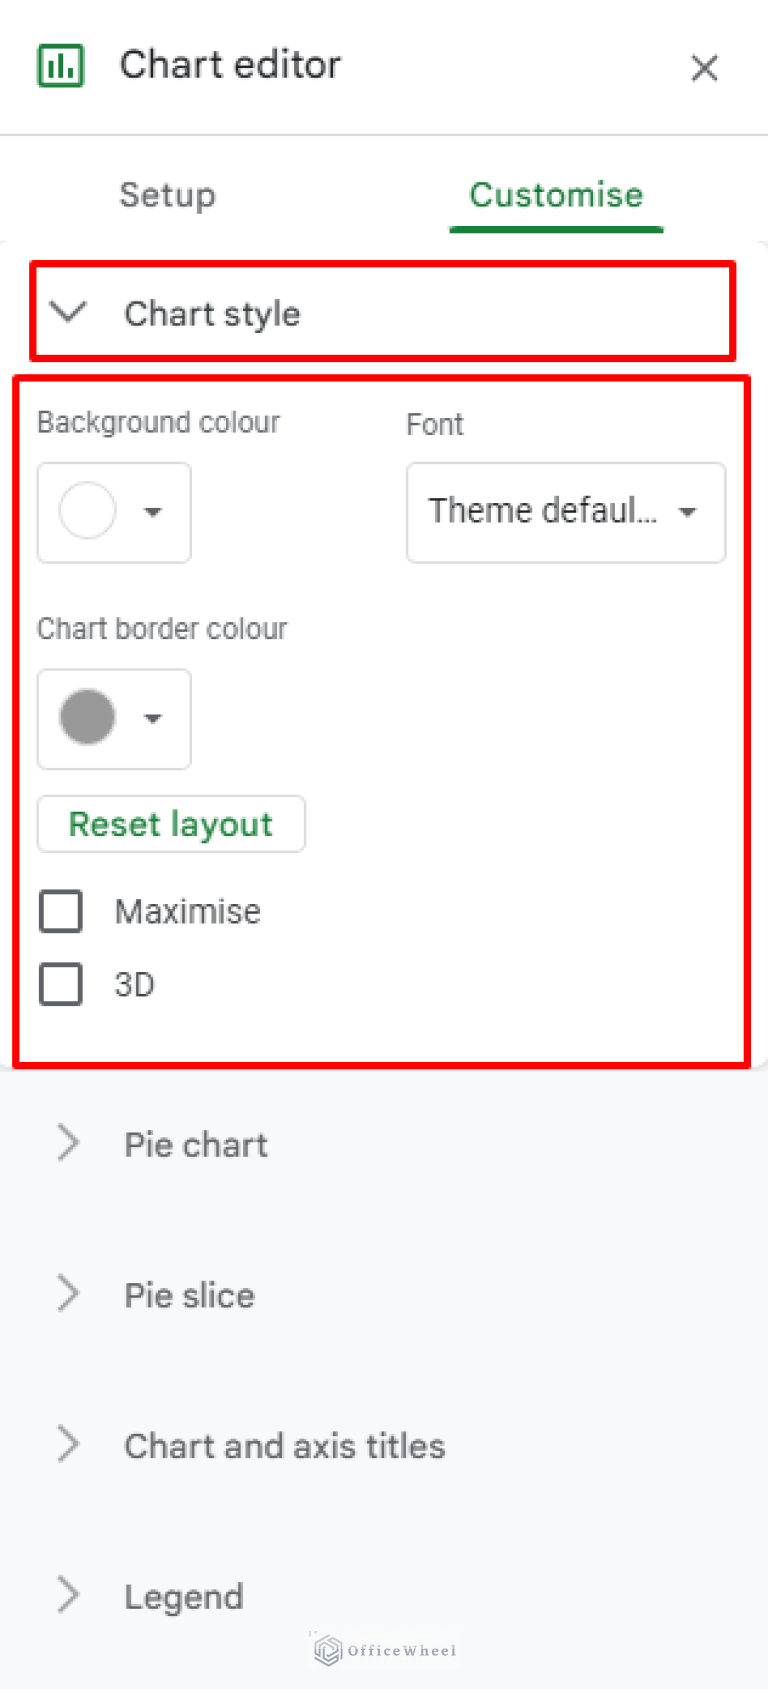
Task: Expand the Chart and axis titles section
Action: (x=67, y=1445)
